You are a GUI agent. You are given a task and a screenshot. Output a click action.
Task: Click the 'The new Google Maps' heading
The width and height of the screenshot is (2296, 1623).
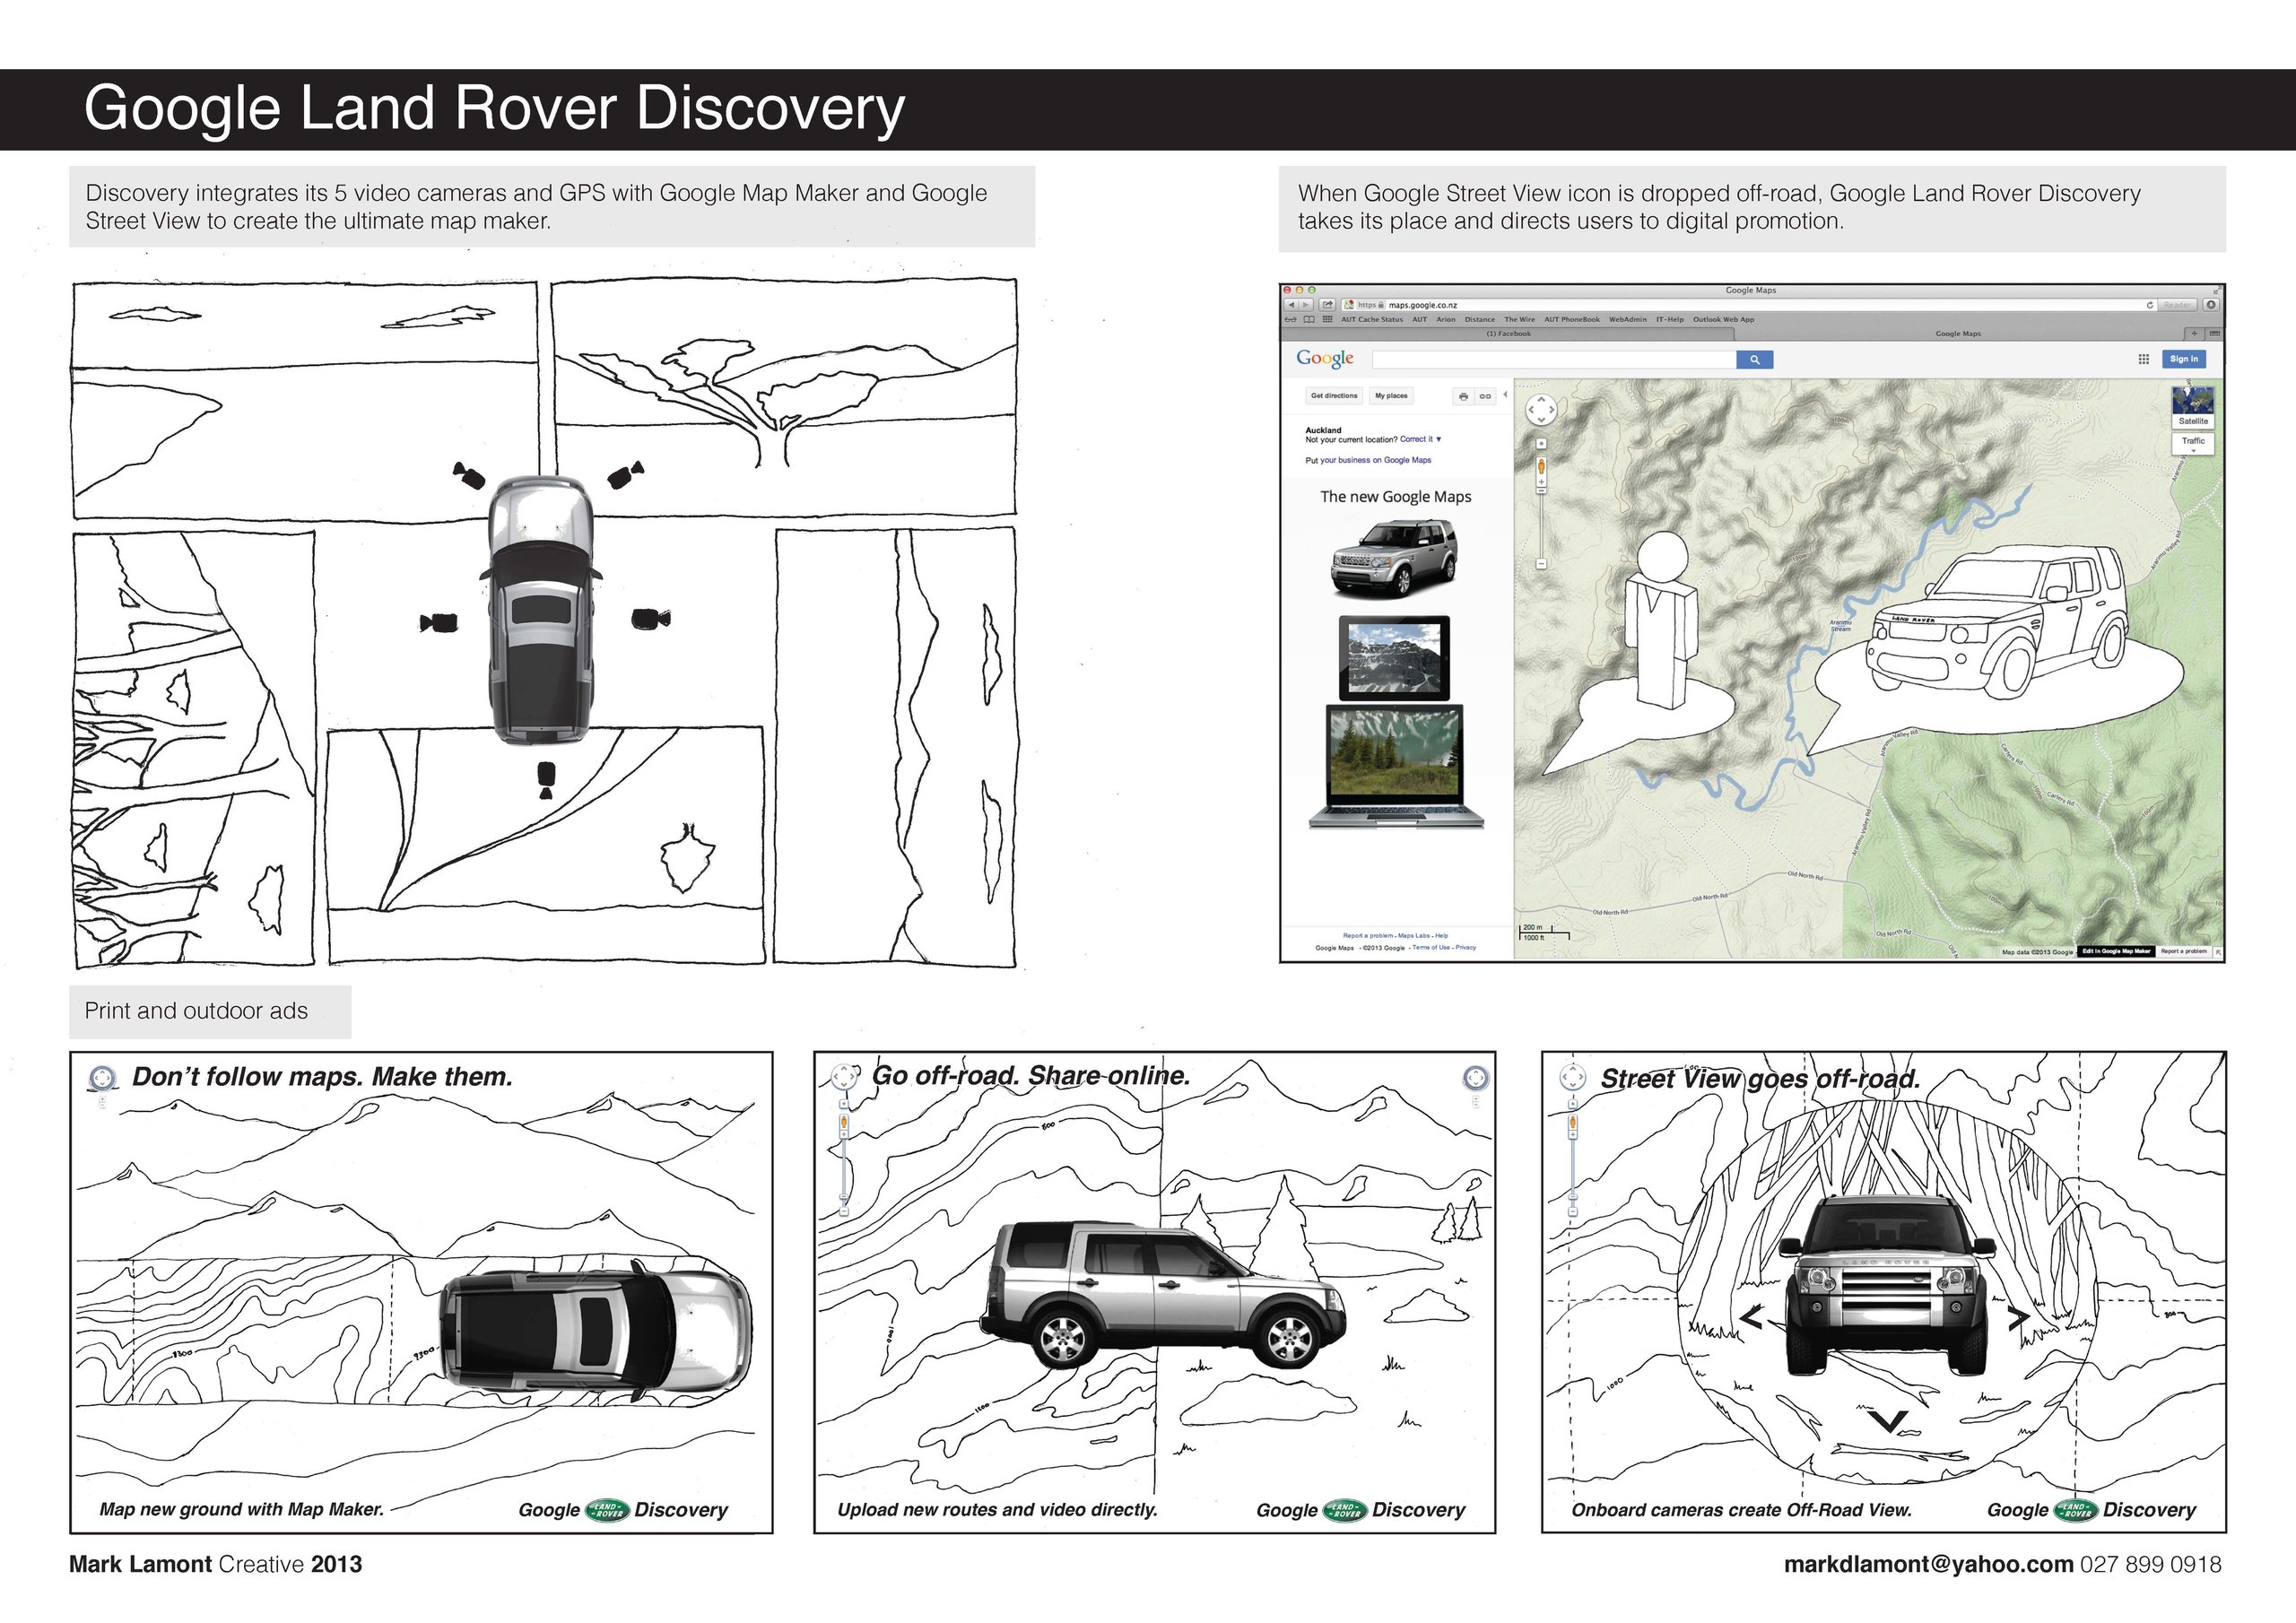pos(1395,497)
